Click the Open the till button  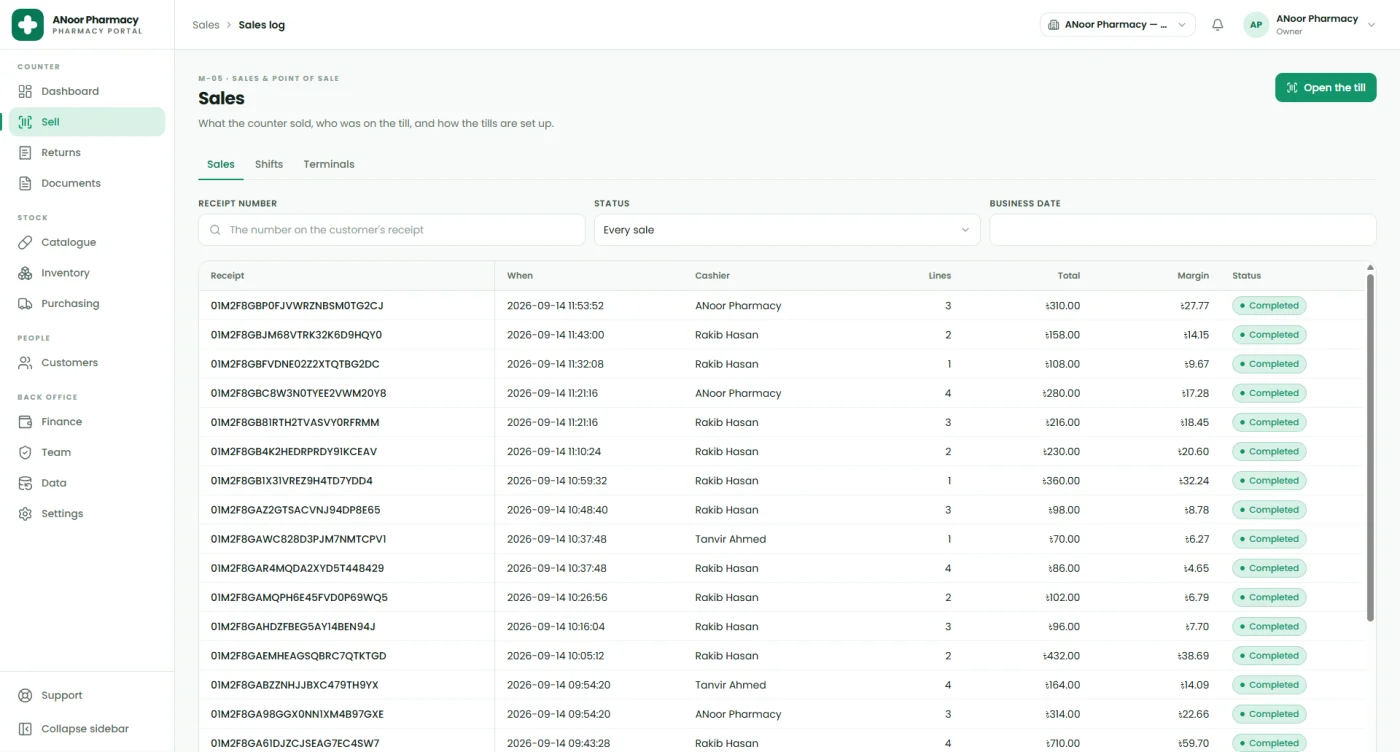(1325, 88)
